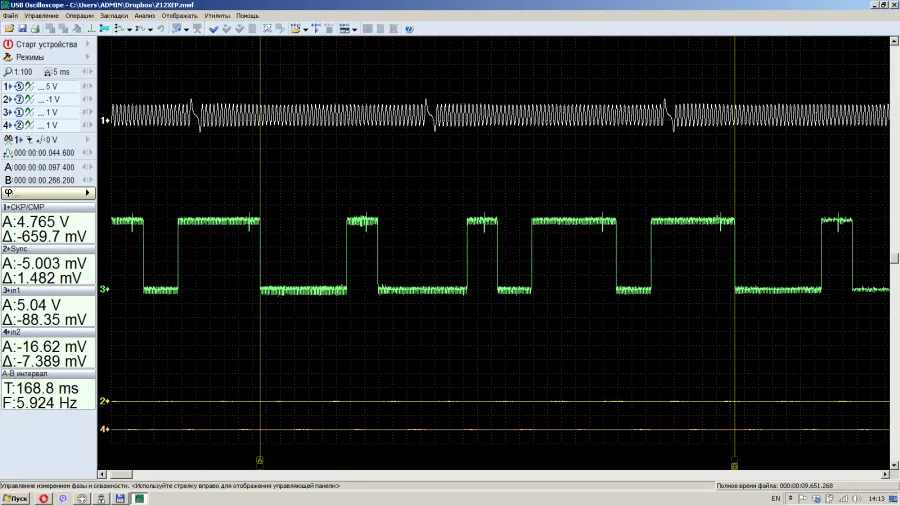Screen dimensions: 900x506
Task: Print waveform using the printer icon
Action: 35,29
